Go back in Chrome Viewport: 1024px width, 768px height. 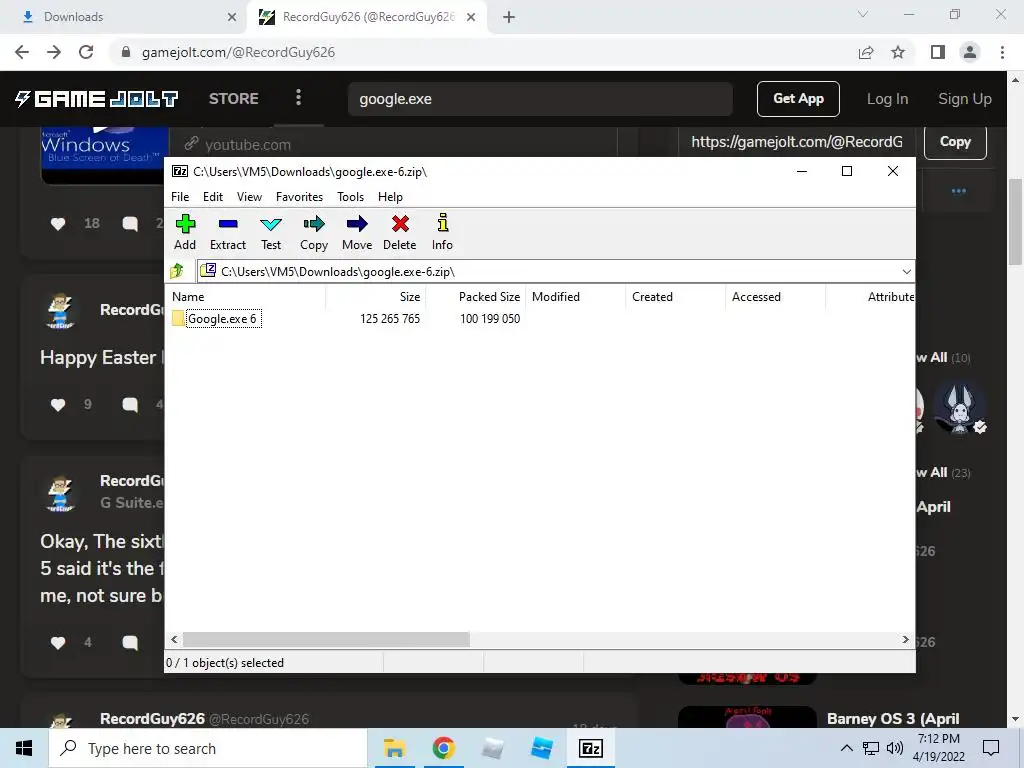22,52
